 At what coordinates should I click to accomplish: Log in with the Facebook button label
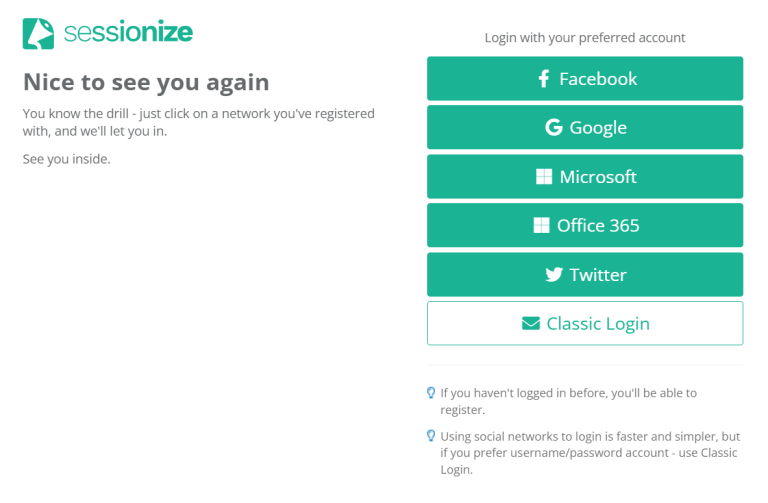pos(598,79)
